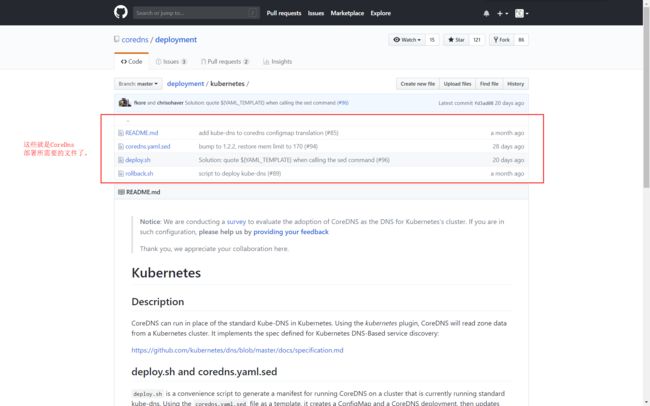Open the GitHub home logo
Viewport: 650px width, 406px height.
121,12
